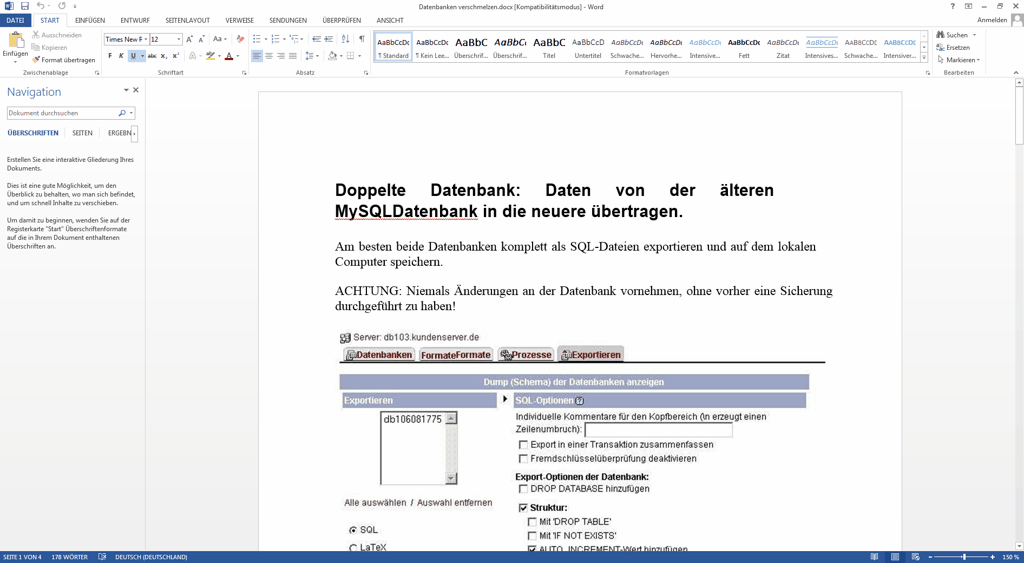
Task: Toggle italic formatting
Action: (121, 57)
